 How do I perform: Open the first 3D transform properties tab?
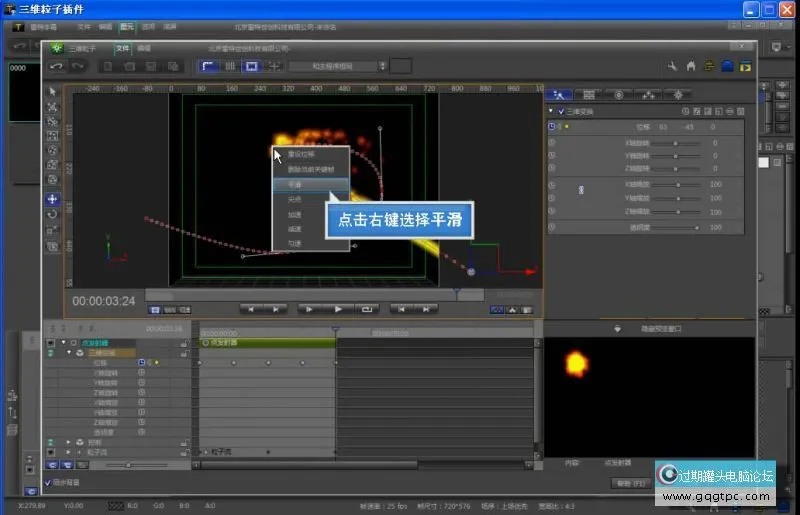point(560,94)
